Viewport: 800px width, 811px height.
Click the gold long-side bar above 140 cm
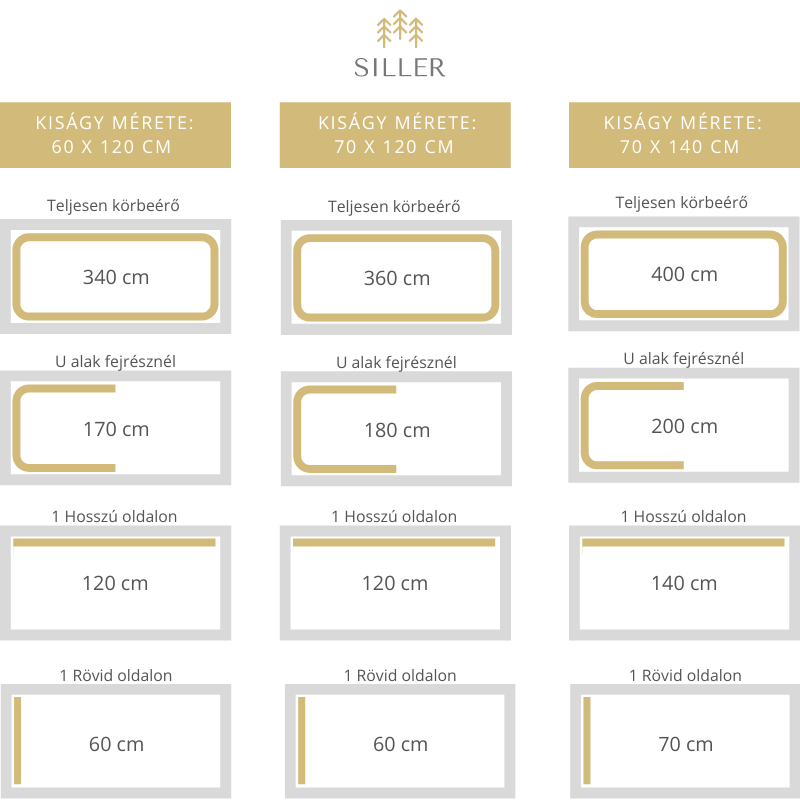tap(683, 543)
